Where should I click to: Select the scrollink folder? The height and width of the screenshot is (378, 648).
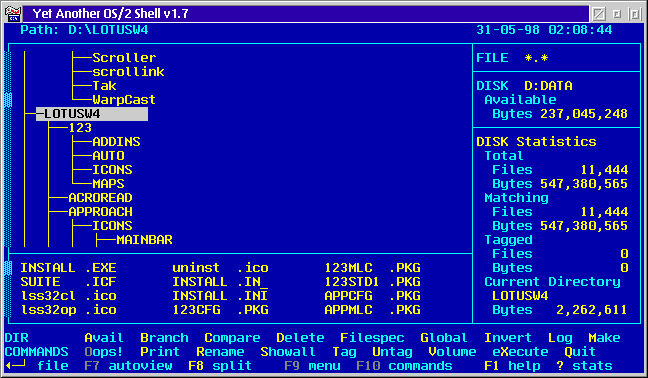tap(128, 72)
